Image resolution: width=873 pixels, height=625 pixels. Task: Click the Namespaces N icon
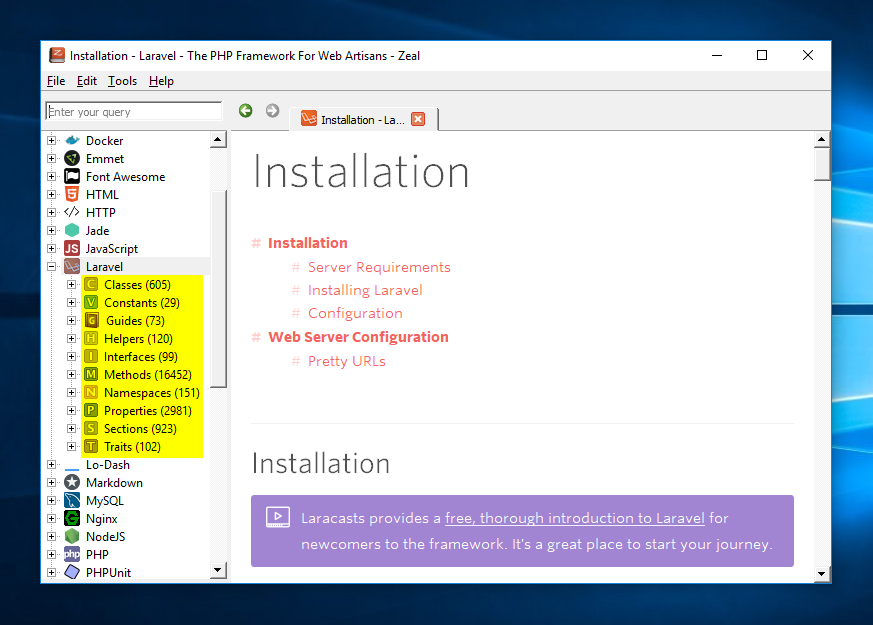pos(91,392)
